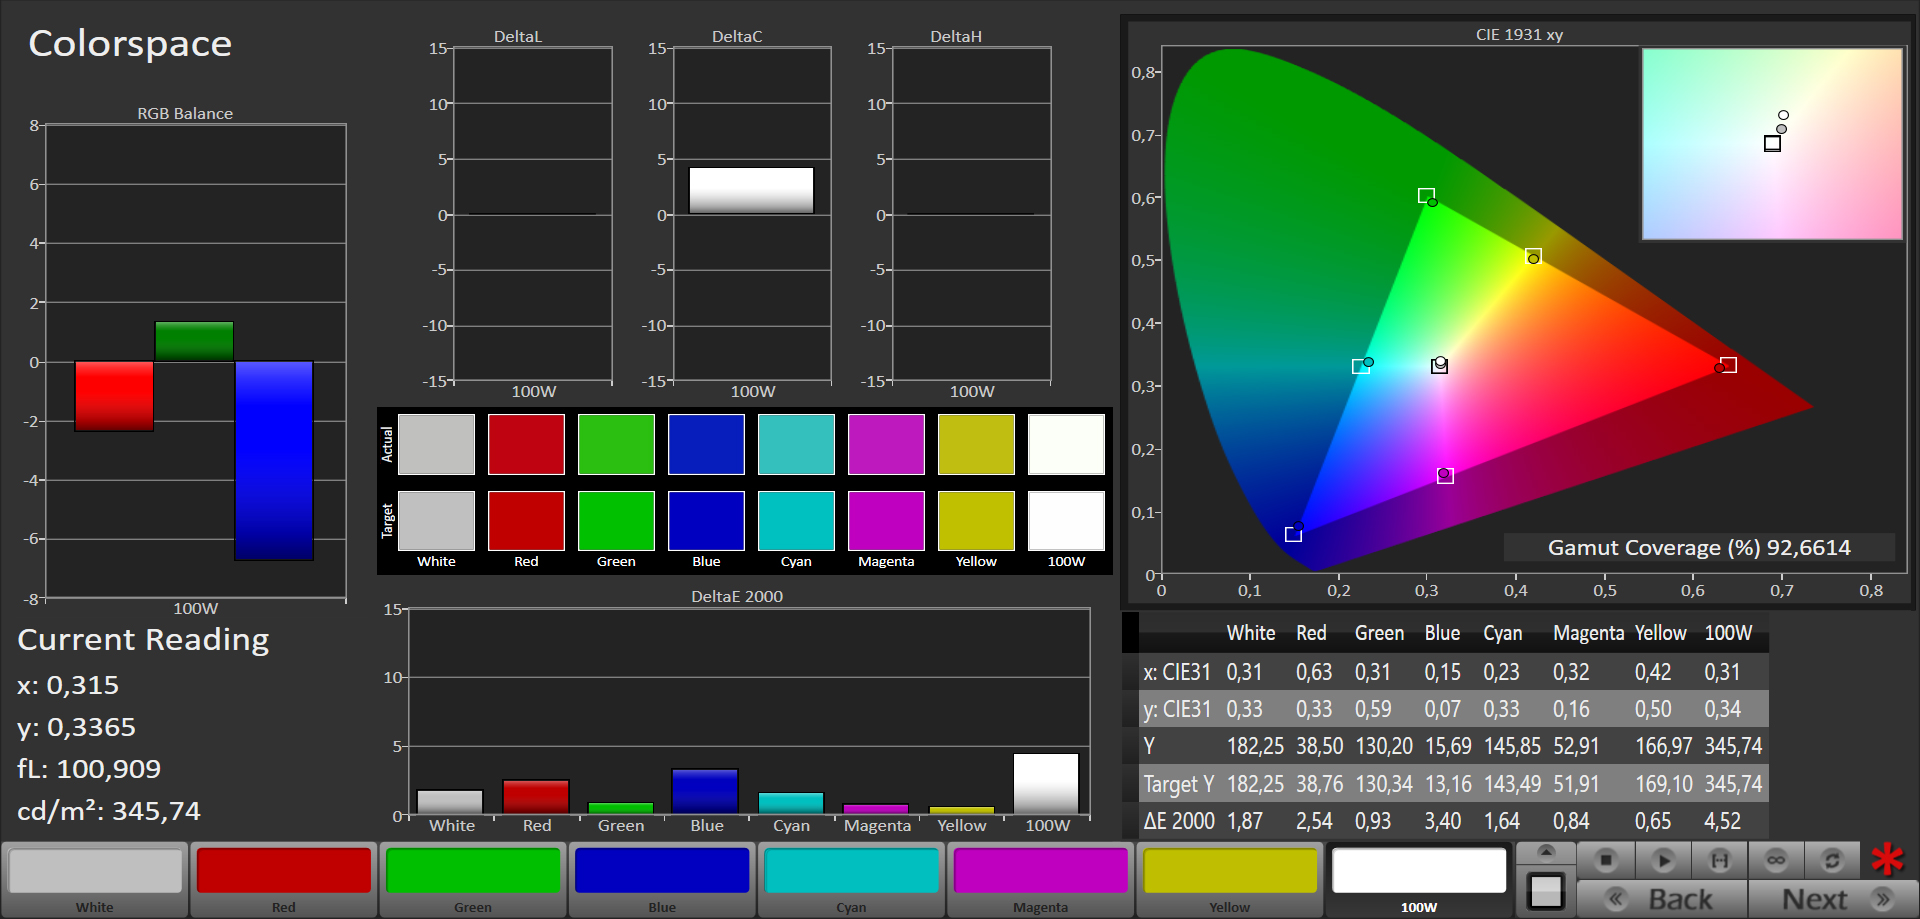
Task: Click the 100W bar in DeltaE 2000 chart
Action: [x=1046, y=784]
